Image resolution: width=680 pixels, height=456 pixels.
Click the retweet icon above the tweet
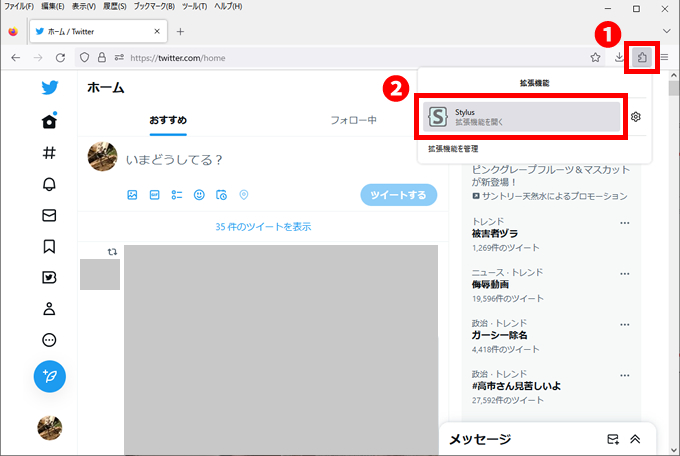112,252
